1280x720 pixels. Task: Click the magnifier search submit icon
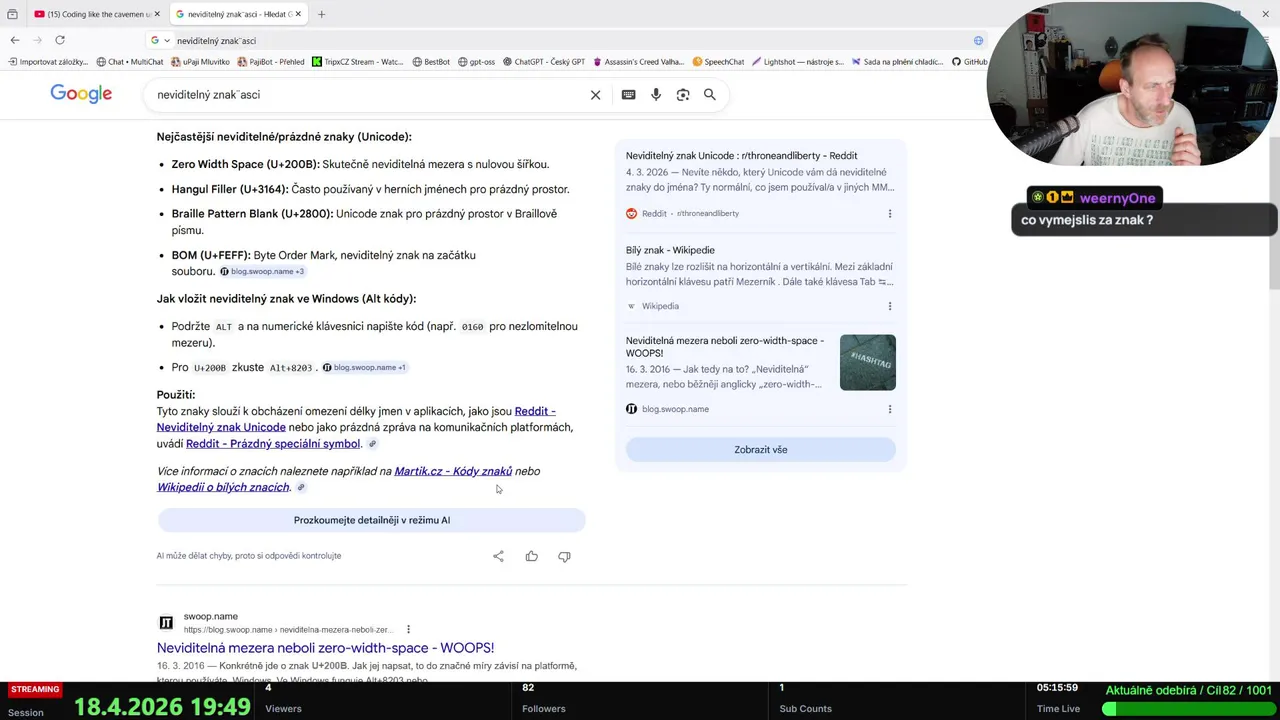(x=710, y=94)
